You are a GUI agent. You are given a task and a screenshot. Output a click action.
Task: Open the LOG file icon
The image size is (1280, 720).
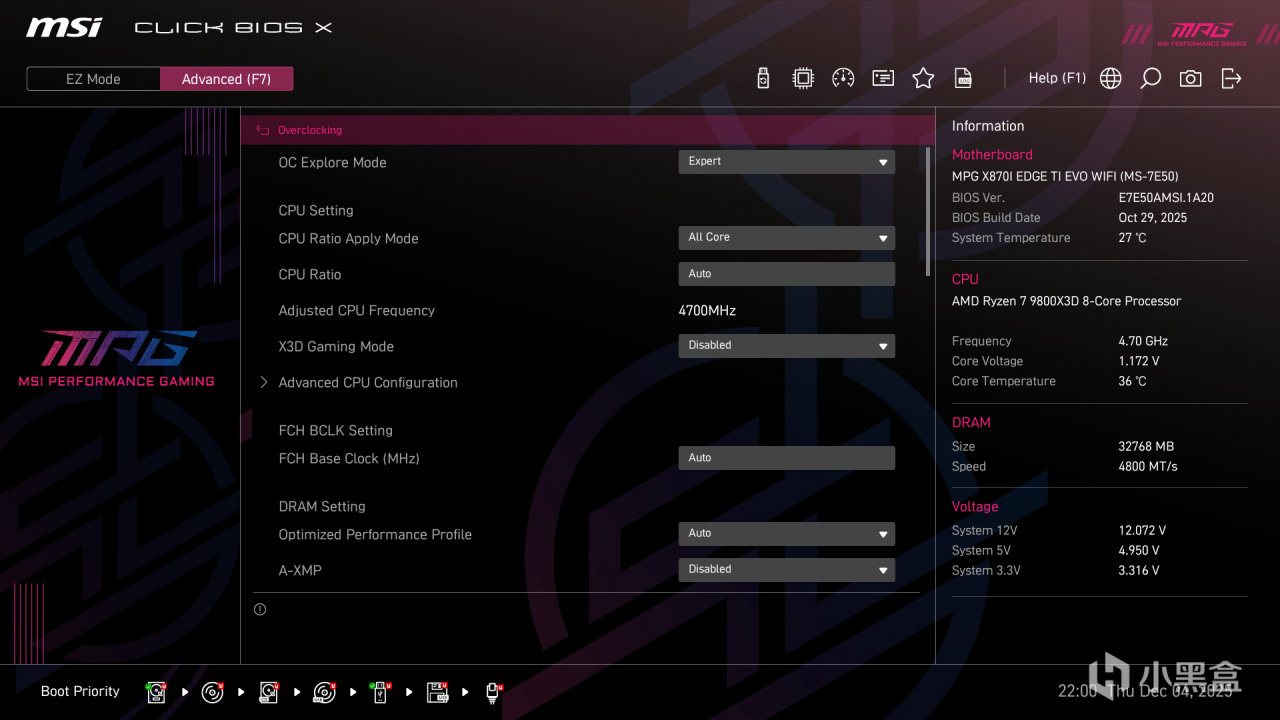[x=963, y=78]
